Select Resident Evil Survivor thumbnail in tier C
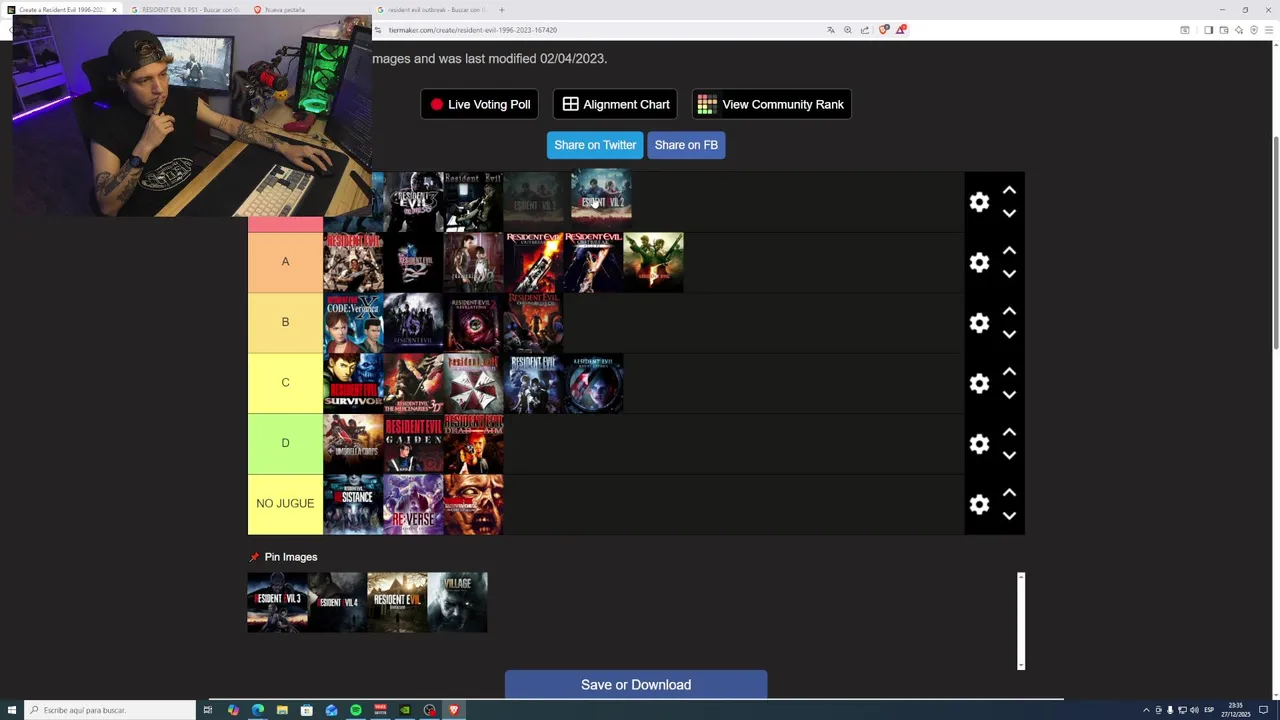Viewport: 1280px width, 720px height. pyautogui.click(x=353, y=383)
